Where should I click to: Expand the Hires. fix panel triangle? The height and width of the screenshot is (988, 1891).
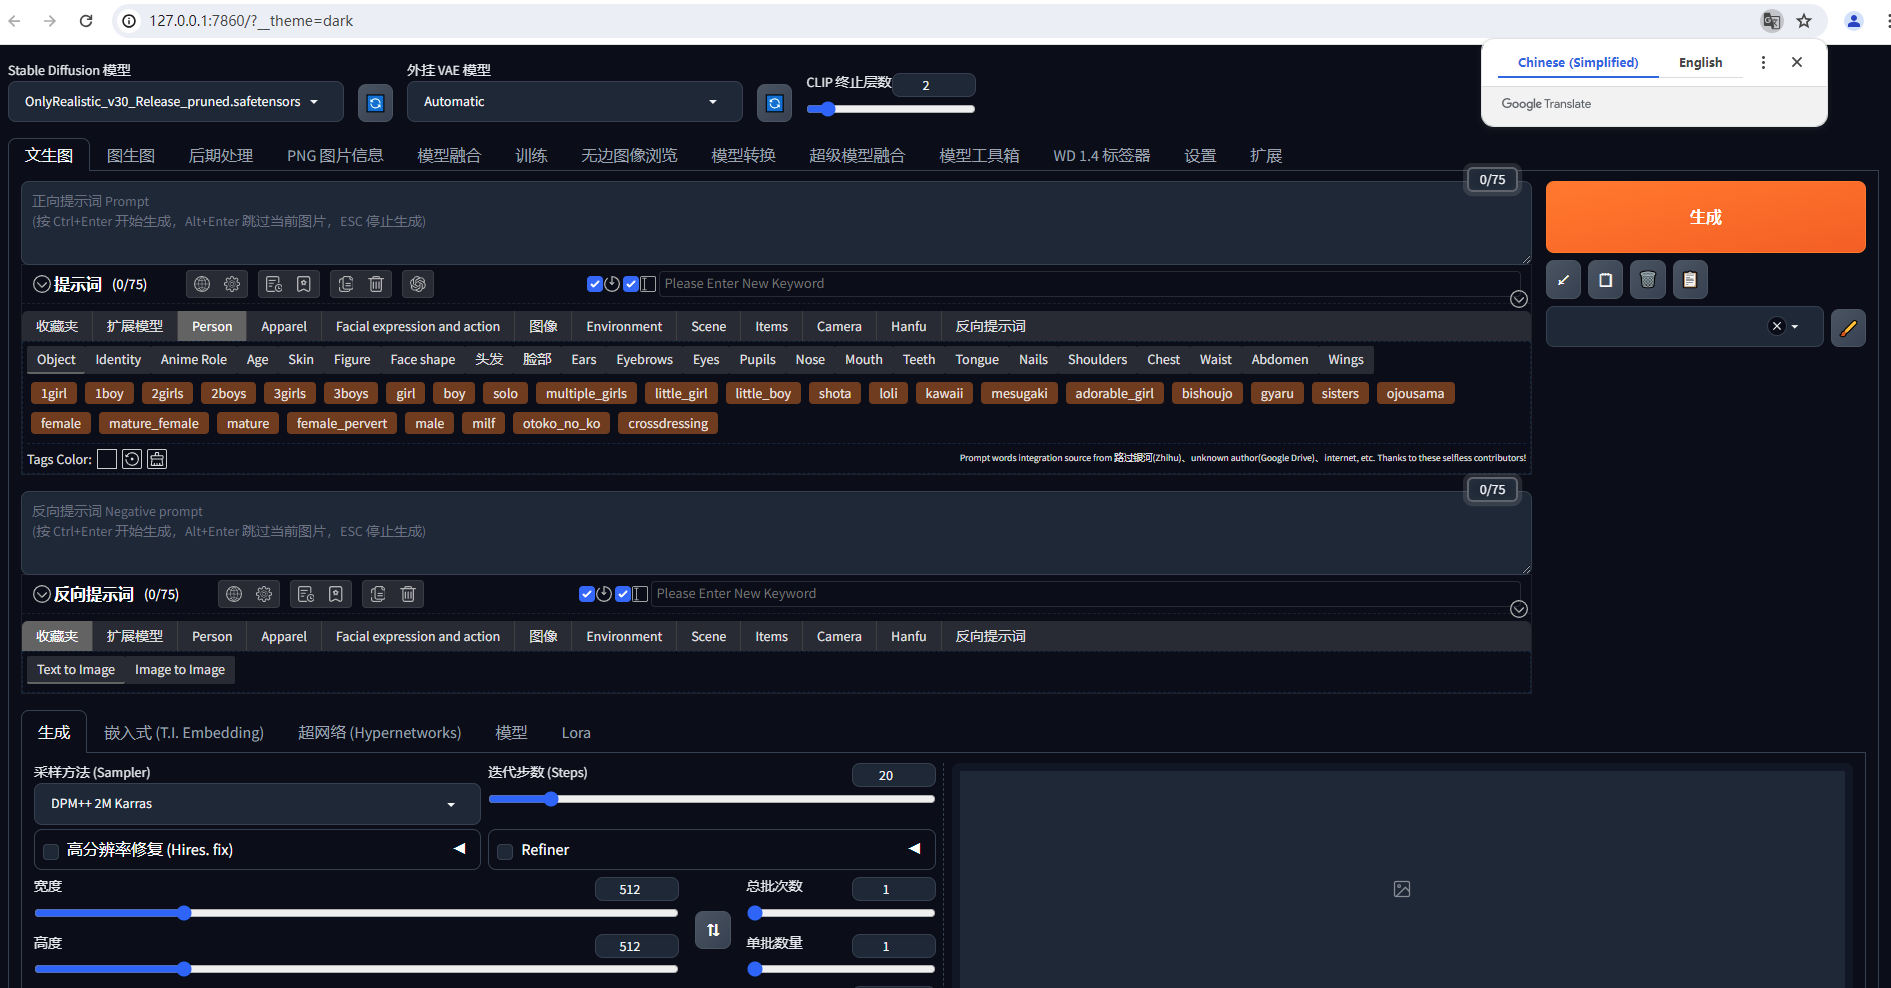[460, 849]
